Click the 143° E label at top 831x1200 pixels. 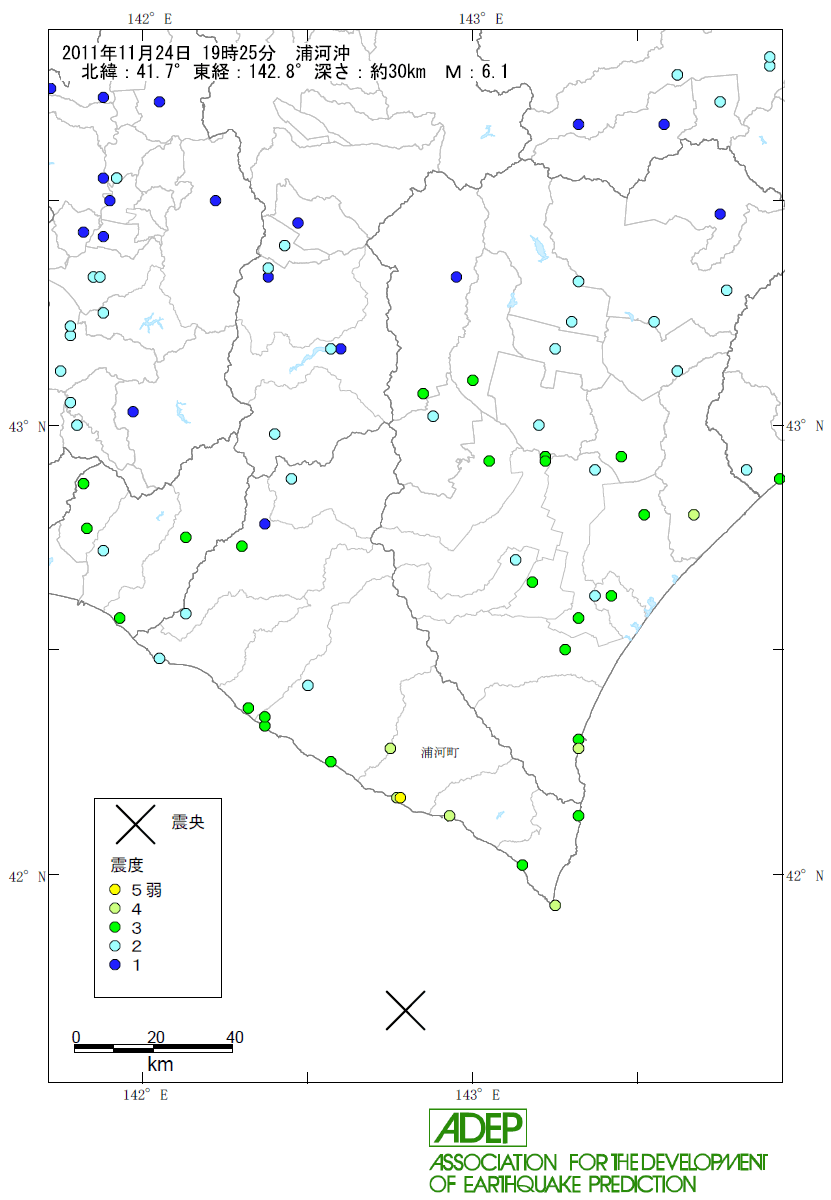click(481, 18)
